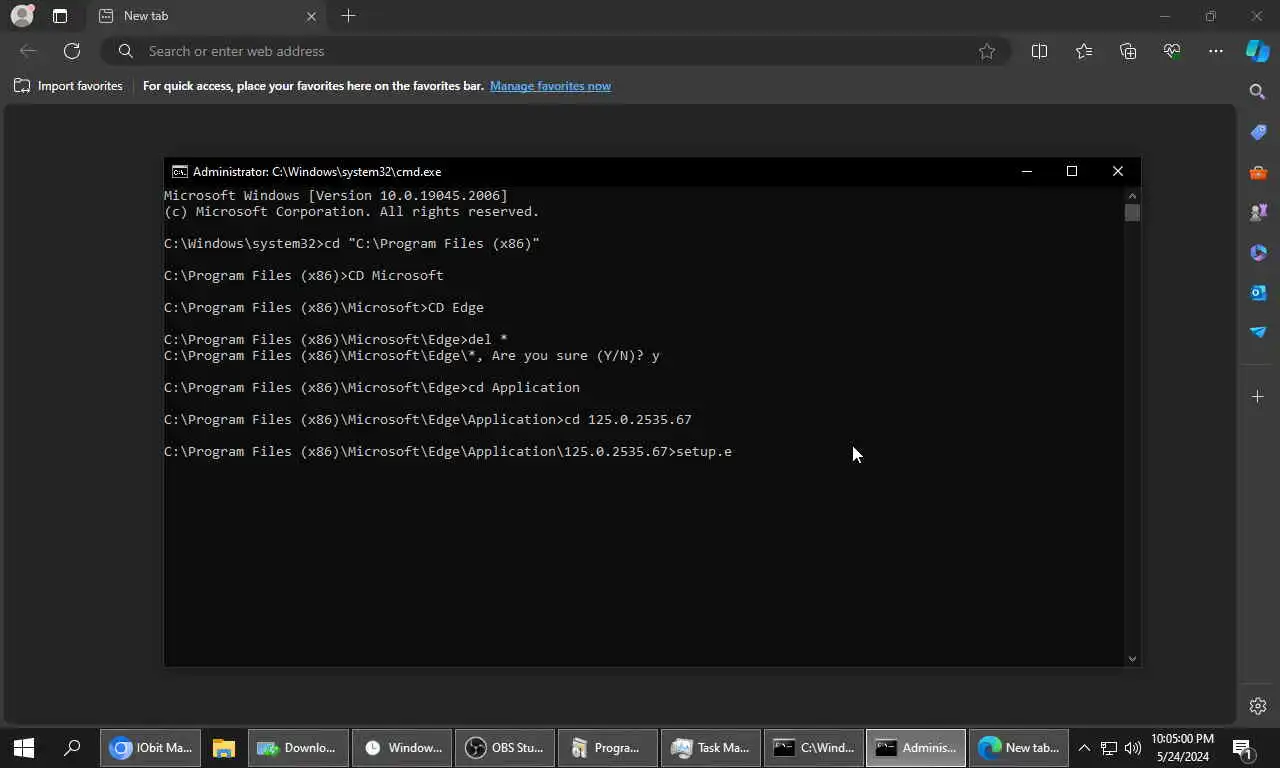Open volume tray icon

tap(1133, 747)
